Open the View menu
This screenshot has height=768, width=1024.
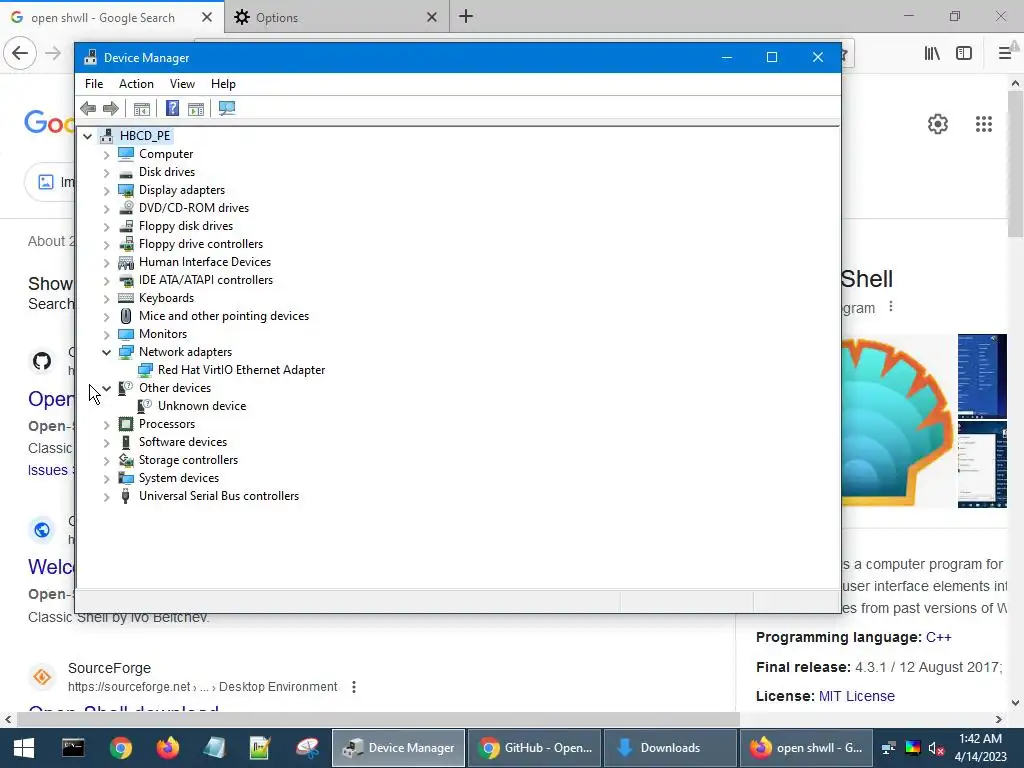[182, 84]
